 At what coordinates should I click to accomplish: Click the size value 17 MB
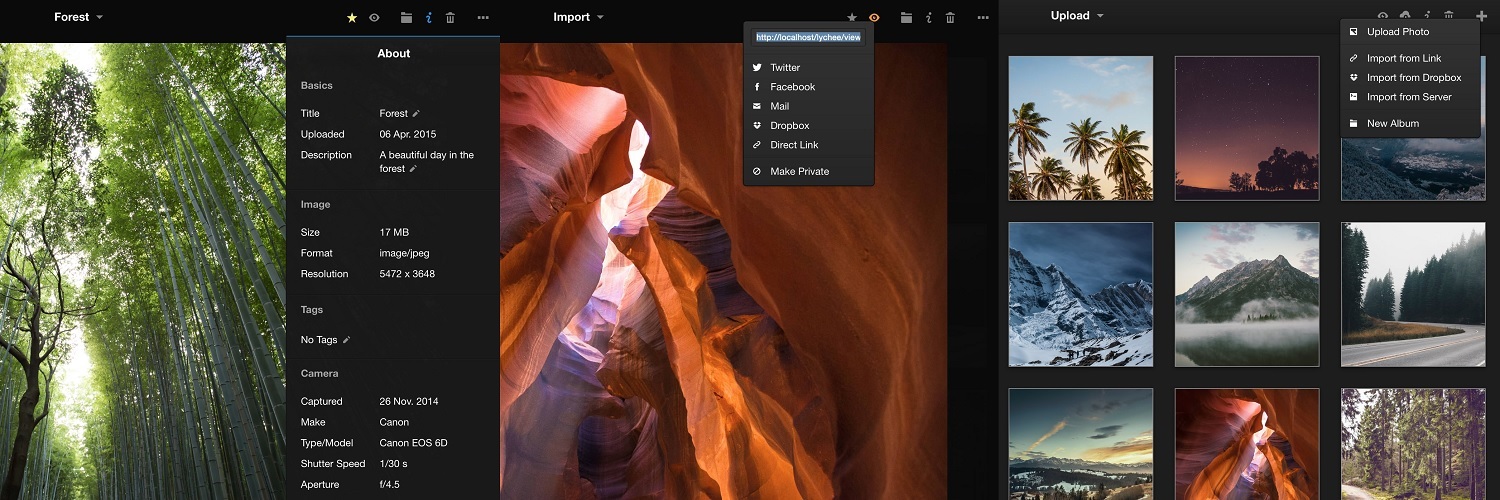(x=394, y=233)
